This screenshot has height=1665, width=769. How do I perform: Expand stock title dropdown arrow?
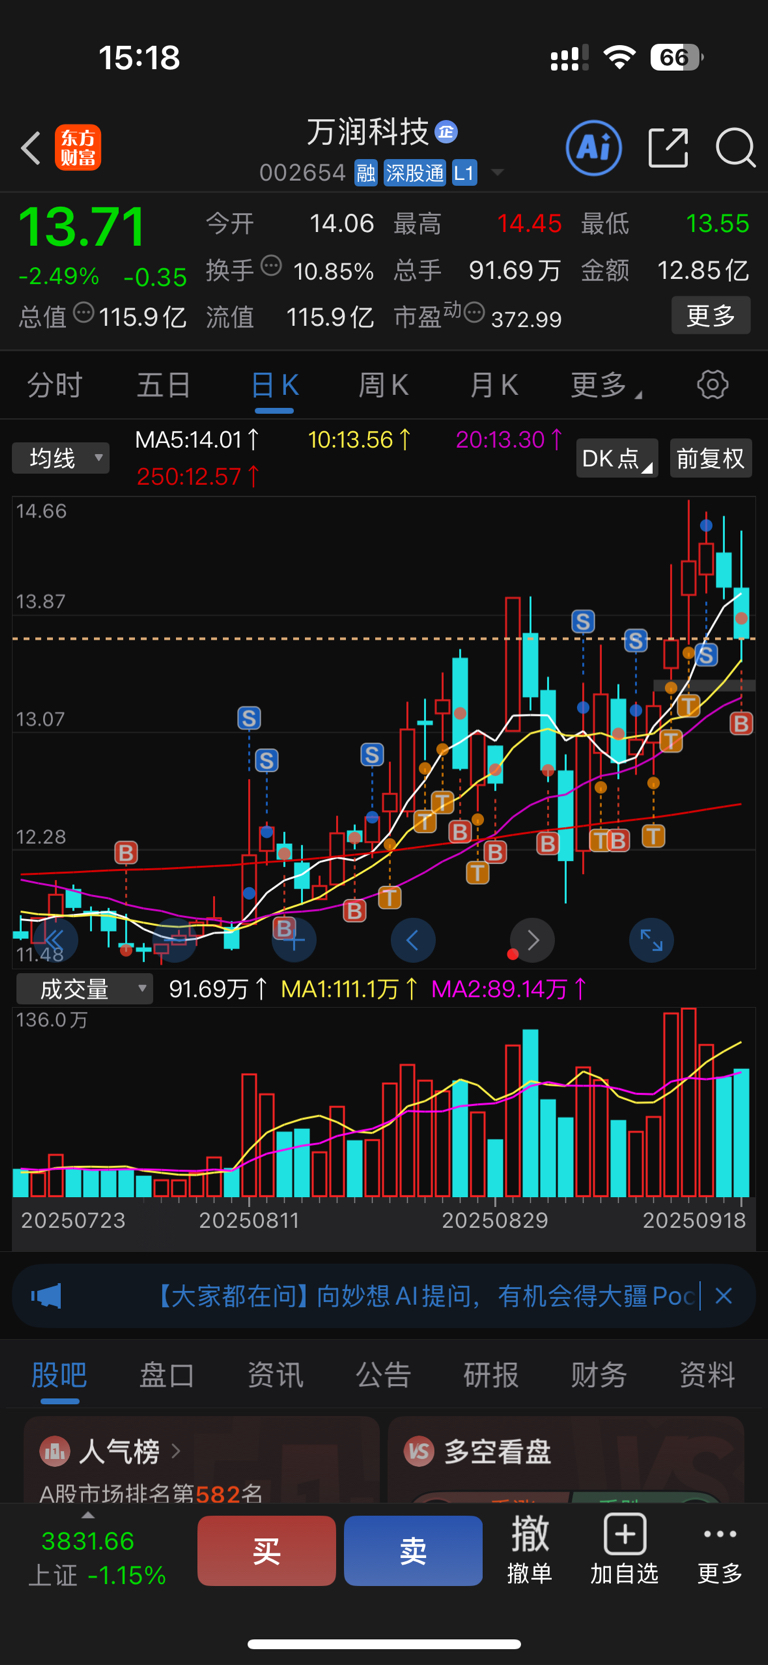(x=497, y=173)
